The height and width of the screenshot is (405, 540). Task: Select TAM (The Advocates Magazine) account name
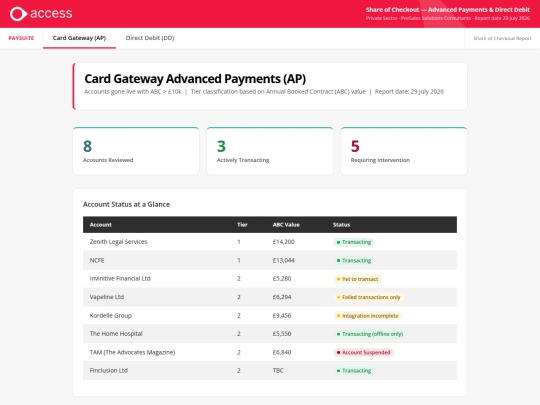pos(132,352)
